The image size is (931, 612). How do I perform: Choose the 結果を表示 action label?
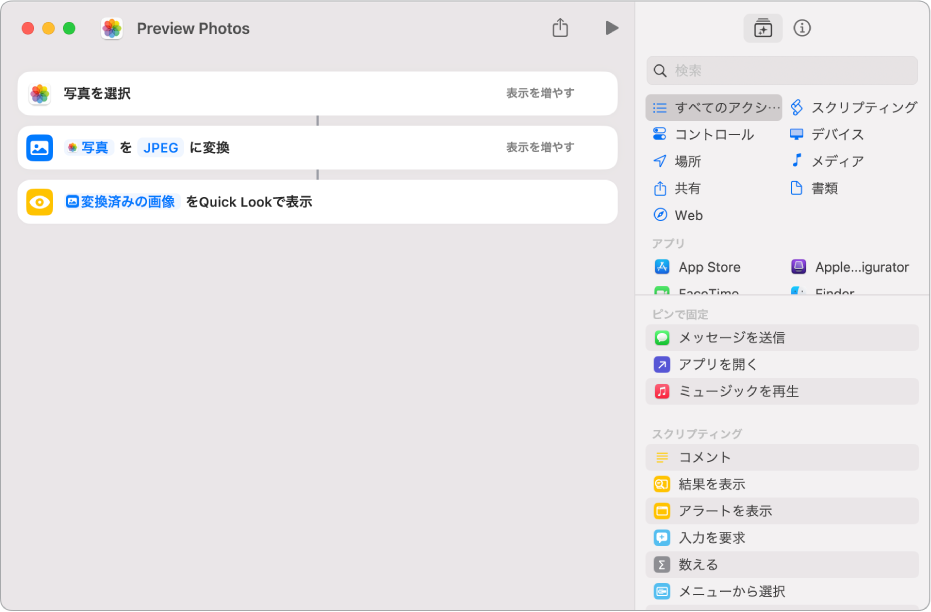[x=711, y=484]
